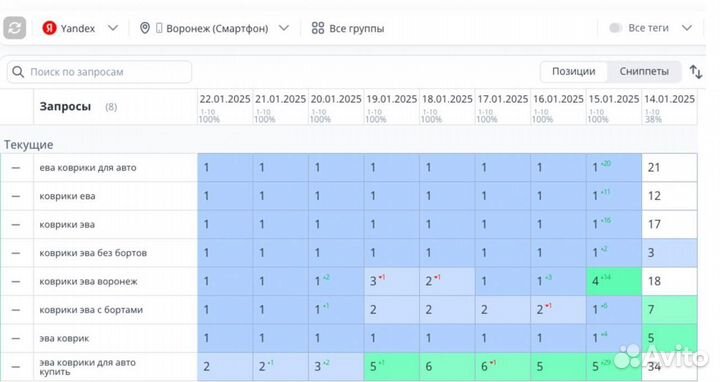This screenshot has width=720, height=382.
Task: Click position 21 for ева коврики для авто
Action: point(669,168)
